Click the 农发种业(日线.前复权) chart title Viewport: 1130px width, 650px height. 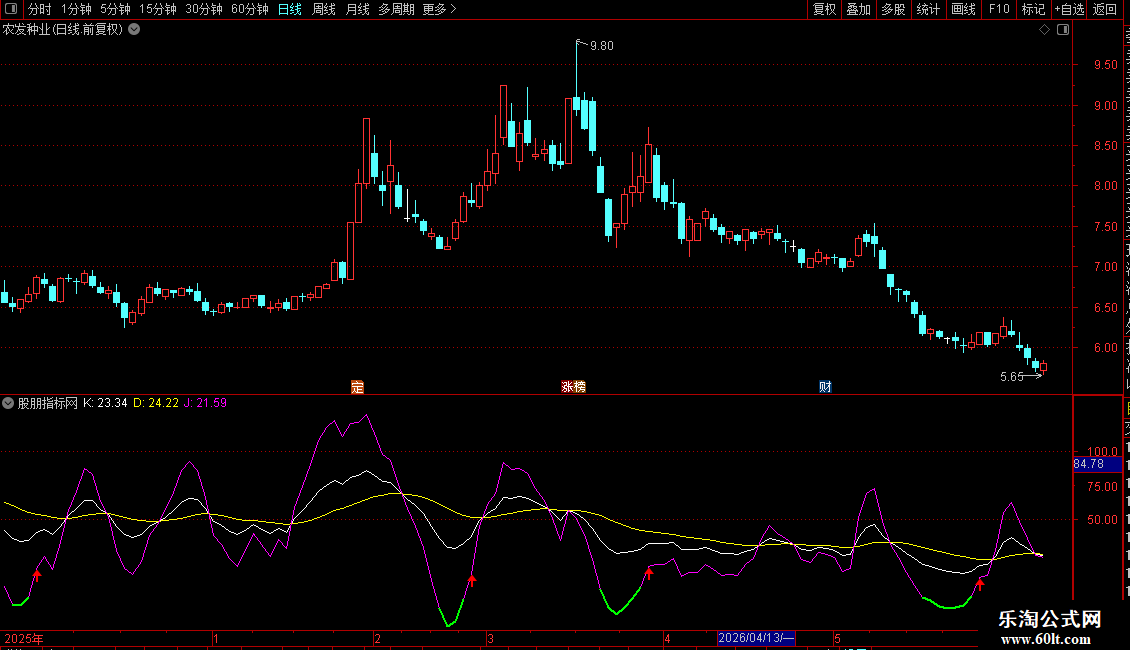[x=63, y=30]
